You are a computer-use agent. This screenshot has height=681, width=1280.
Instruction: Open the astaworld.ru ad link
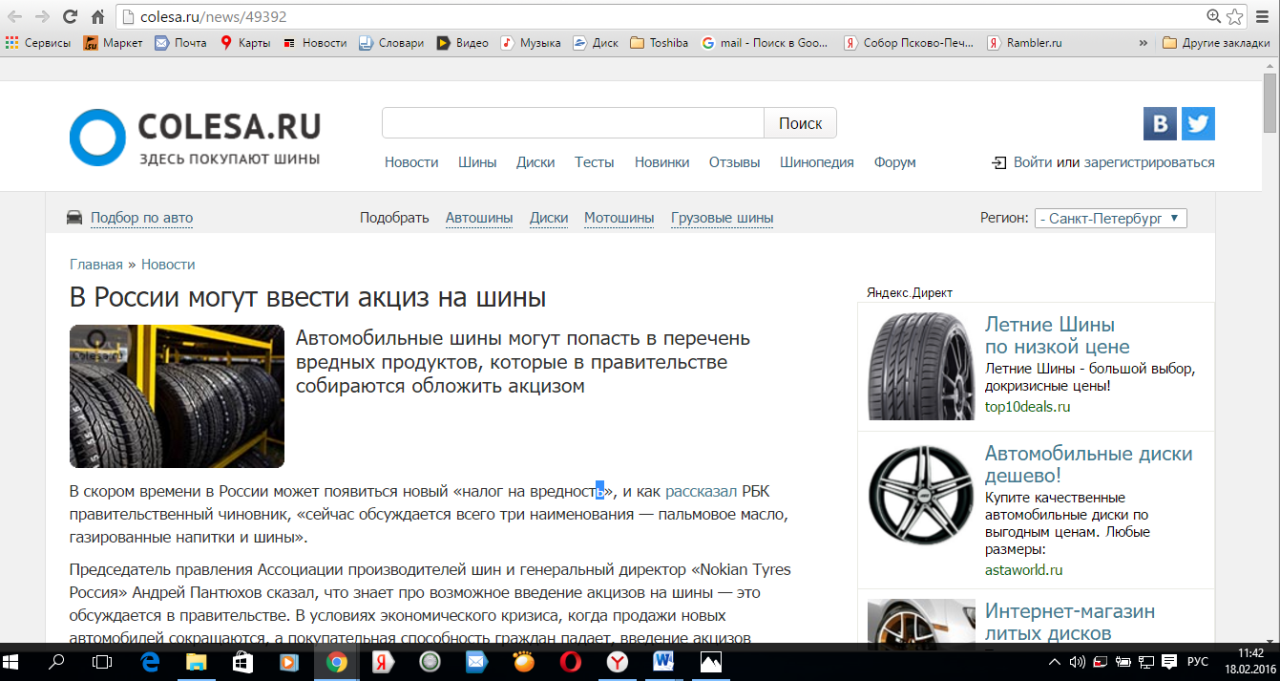1024,570
